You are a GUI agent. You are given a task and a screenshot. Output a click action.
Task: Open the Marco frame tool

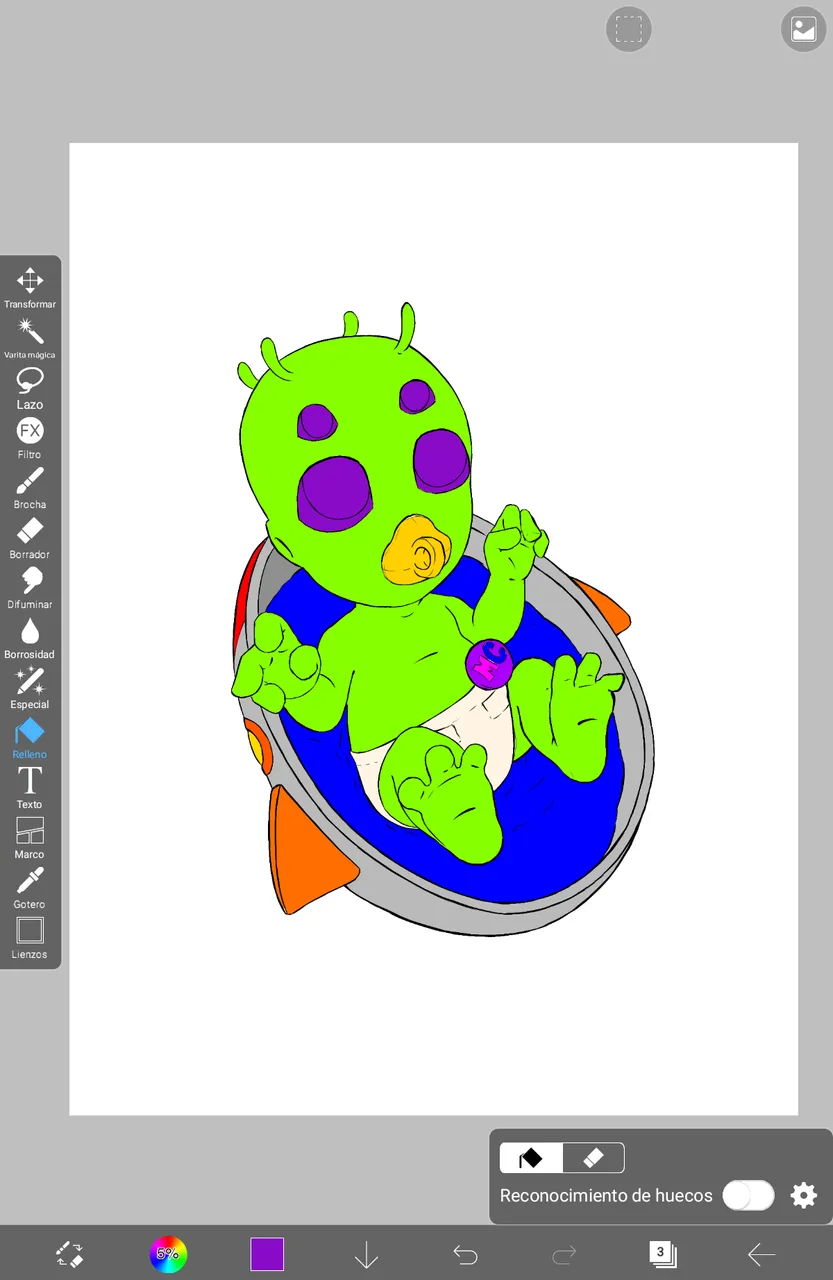(30, 838)
